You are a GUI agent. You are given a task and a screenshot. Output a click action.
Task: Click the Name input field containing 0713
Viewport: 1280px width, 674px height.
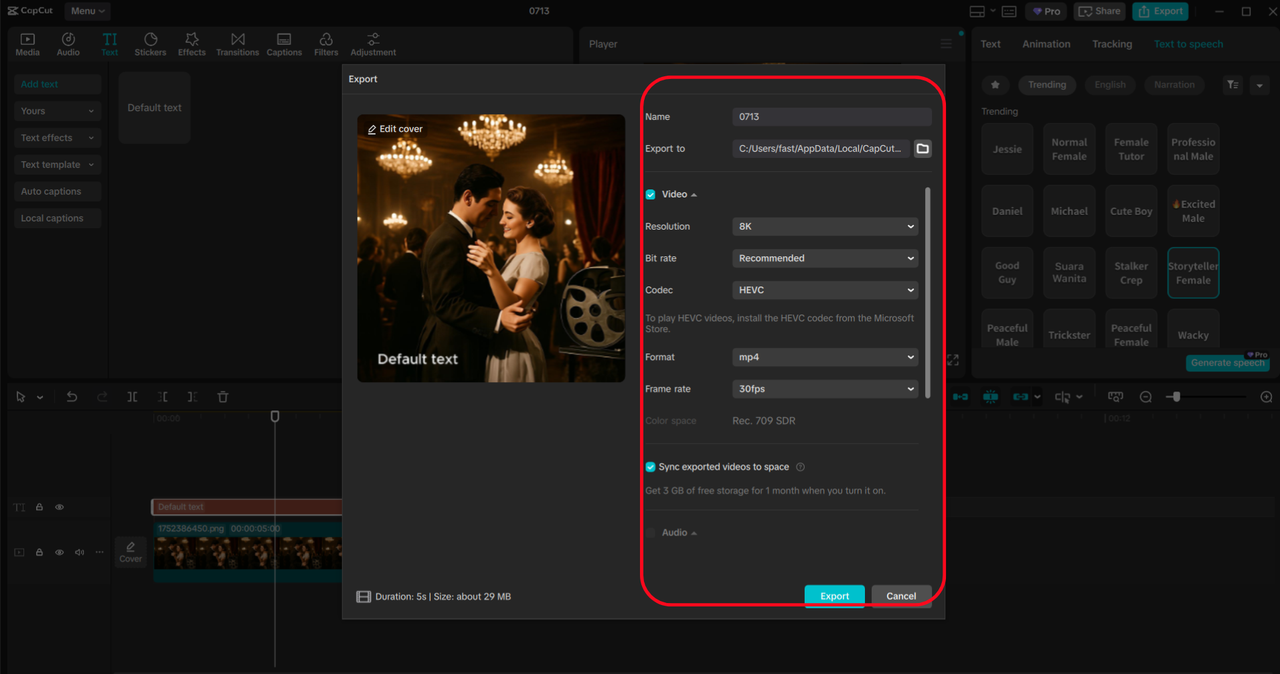coord(831,117)
